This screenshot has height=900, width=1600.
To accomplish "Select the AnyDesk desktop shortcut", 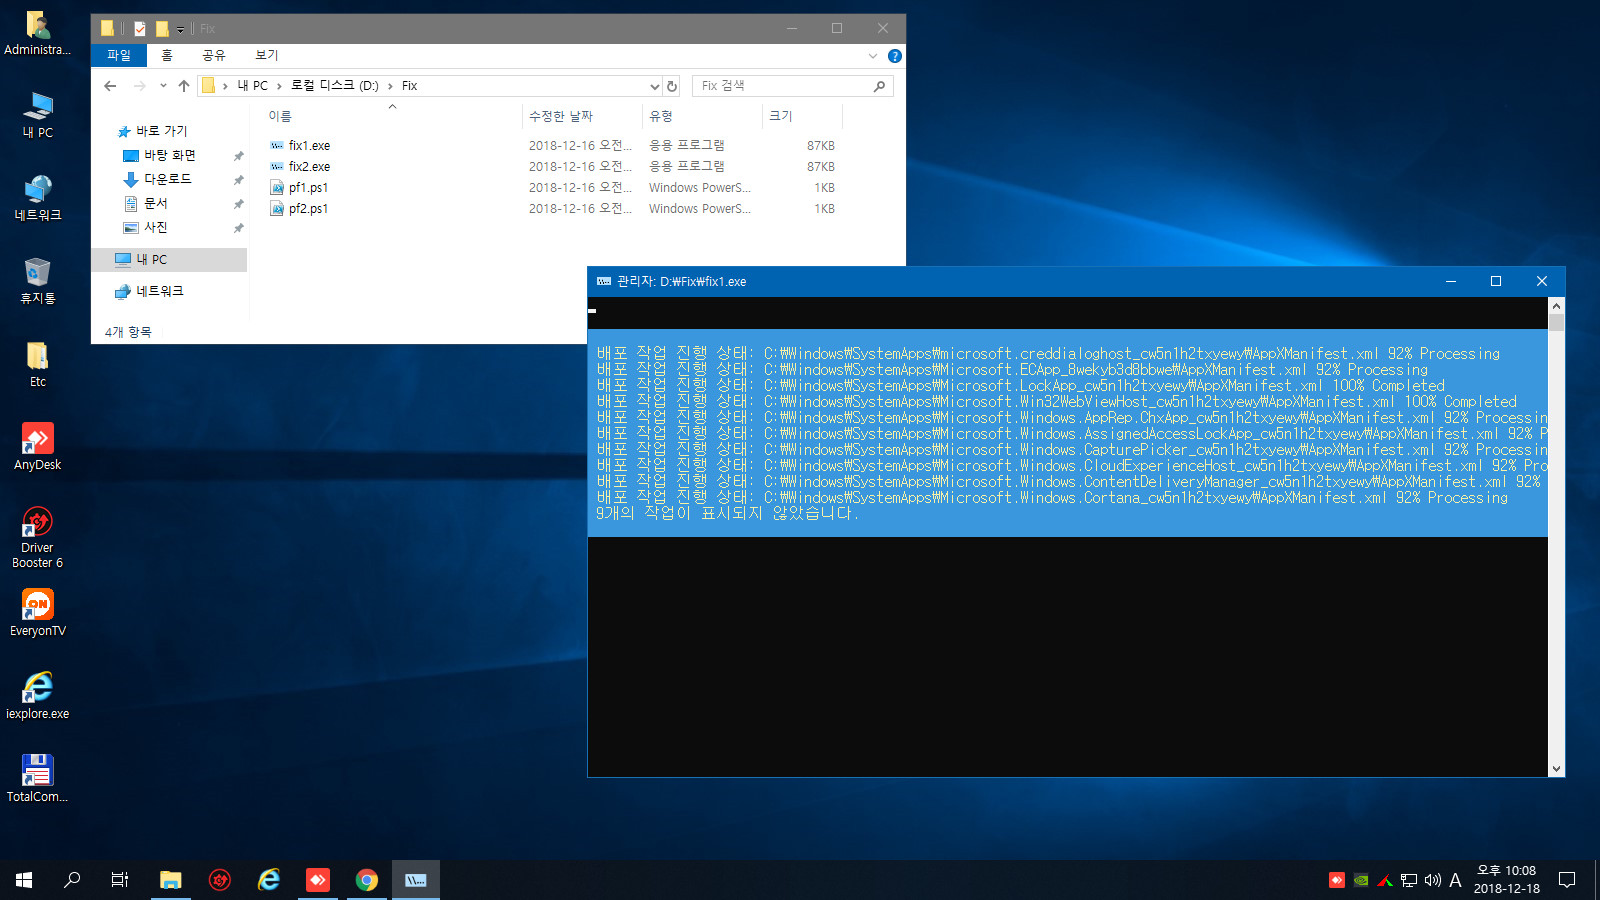I will click(37, 447).
